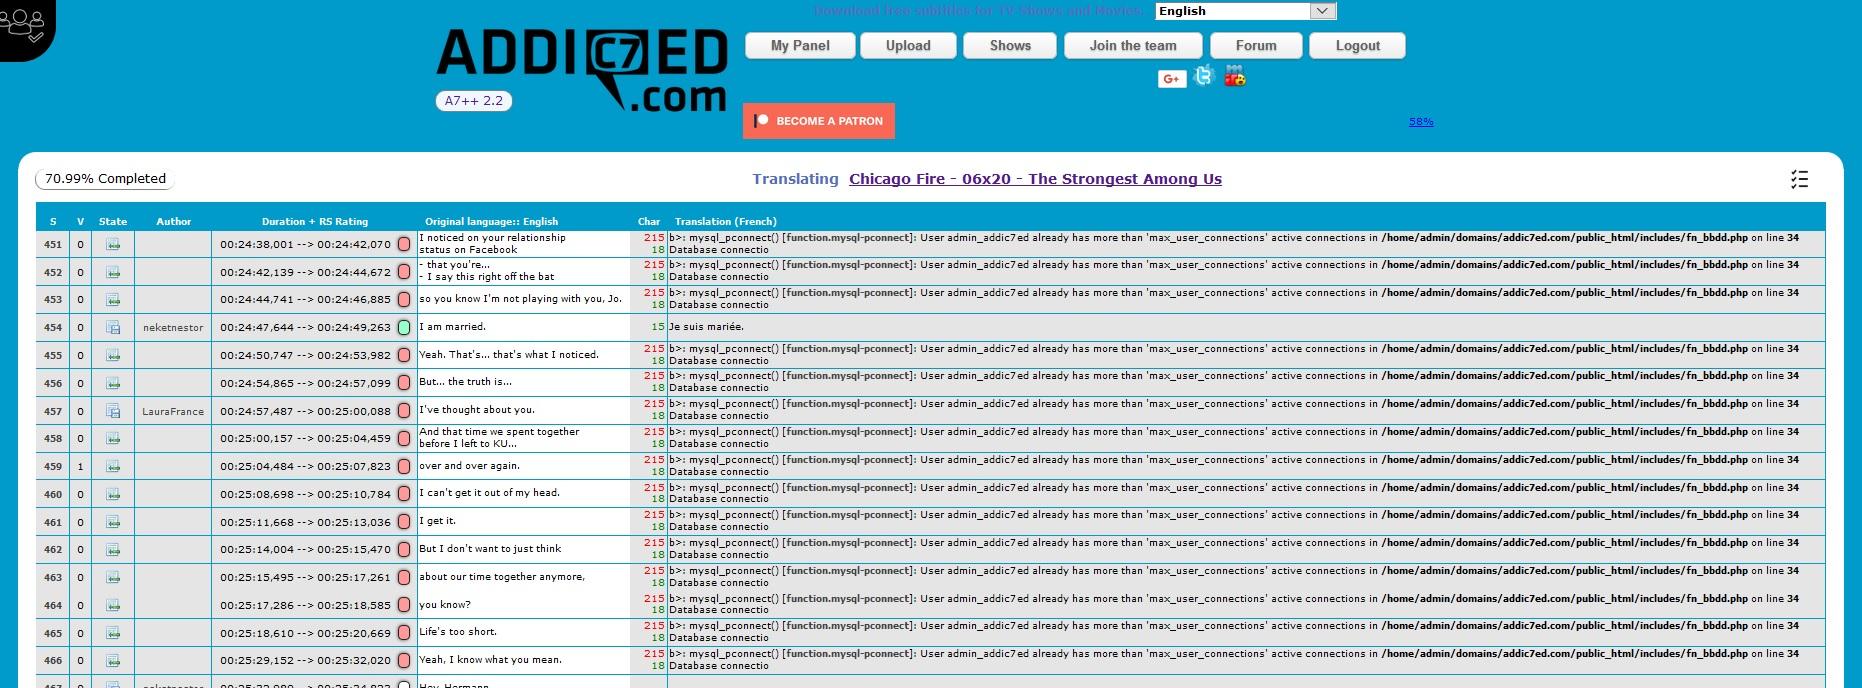Viewport: 1862px width, 688px height.
Task: Open the checklist icon at top right
Action: click(x=1799, y=179)
